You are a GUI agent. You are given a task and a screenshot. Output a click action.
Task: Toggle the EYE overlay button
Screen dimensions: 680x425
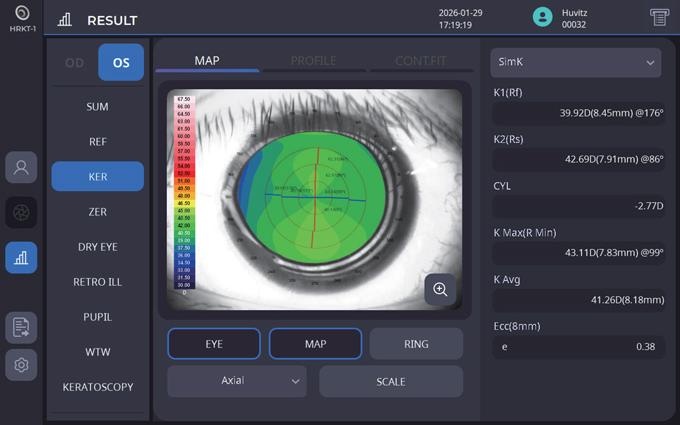pyautogui.click(x=214, y=344)
